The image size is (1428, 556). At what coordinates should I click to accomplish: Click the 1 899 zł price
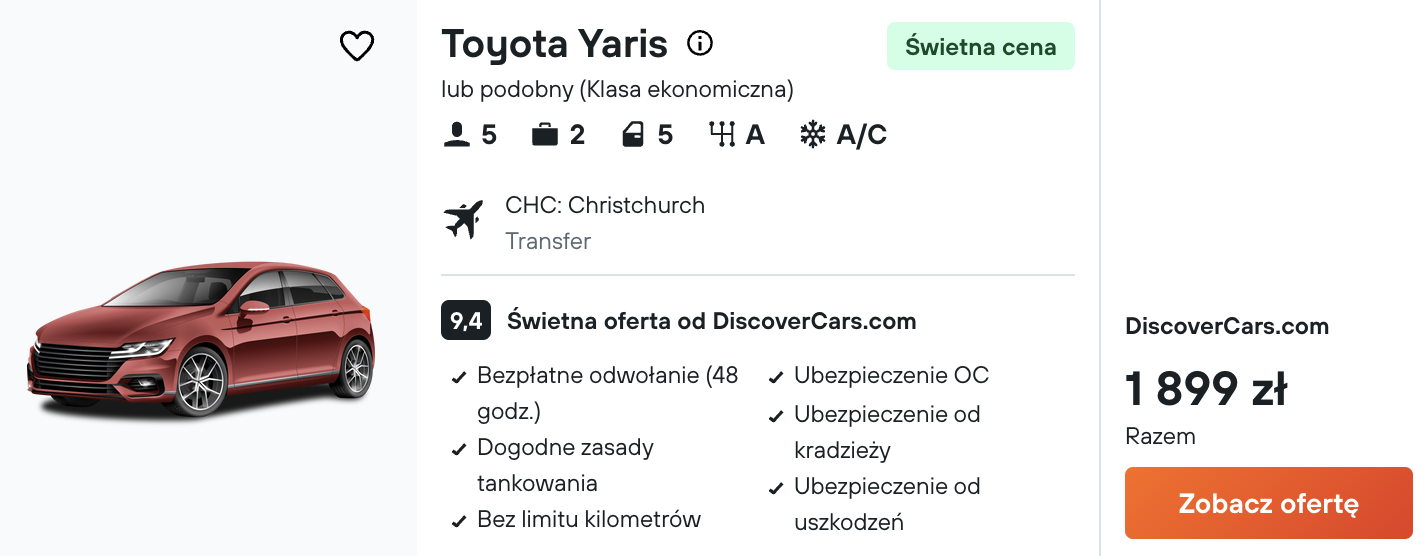point(1206,389)
